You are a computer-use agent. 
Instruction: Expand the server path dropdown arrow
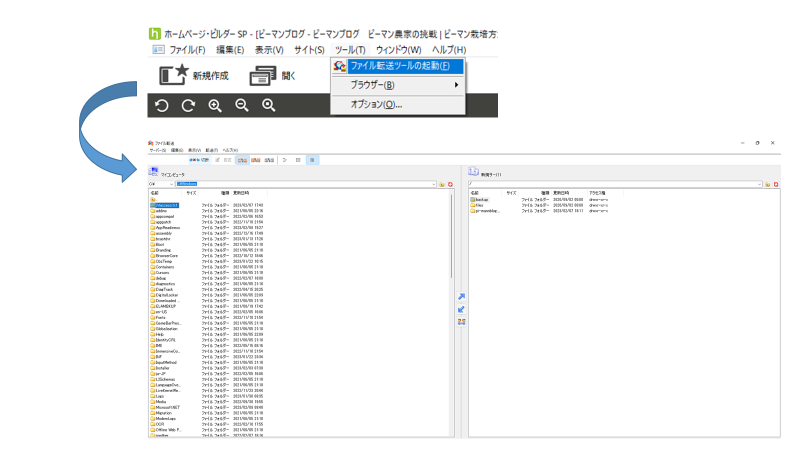pyautogui.click(x=761, y=184)
